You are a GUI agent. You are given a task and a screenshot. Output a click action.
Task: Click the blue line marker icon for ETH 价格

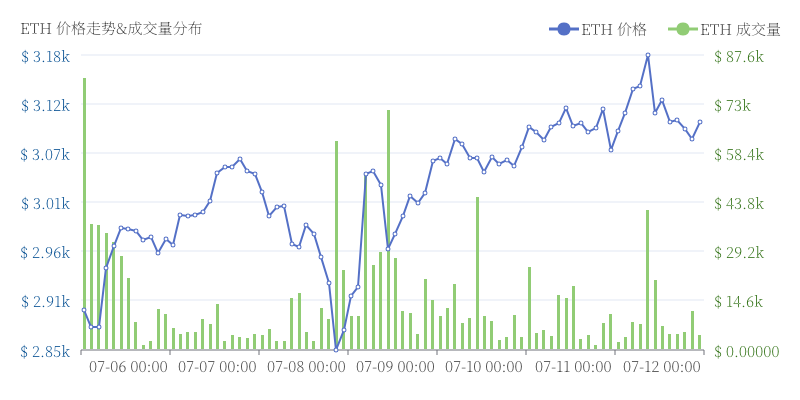pos(564,29)
